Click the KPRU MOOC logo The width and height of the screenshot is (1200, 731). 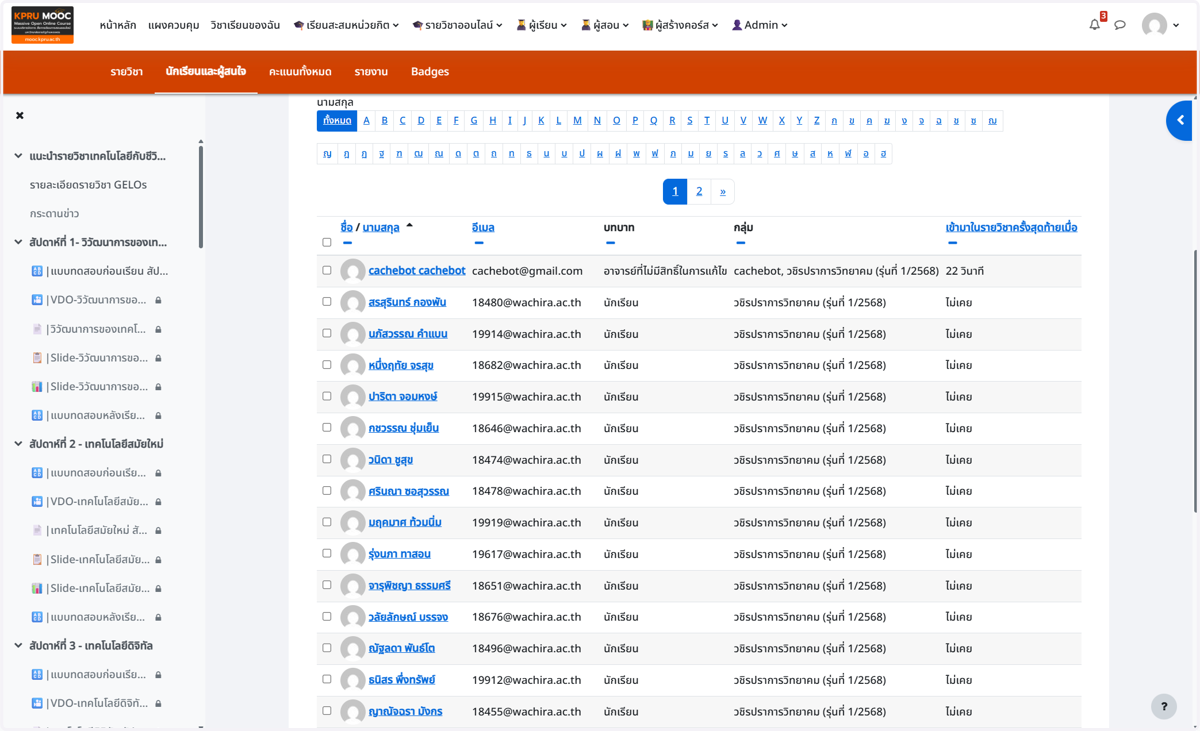point(42,25)
